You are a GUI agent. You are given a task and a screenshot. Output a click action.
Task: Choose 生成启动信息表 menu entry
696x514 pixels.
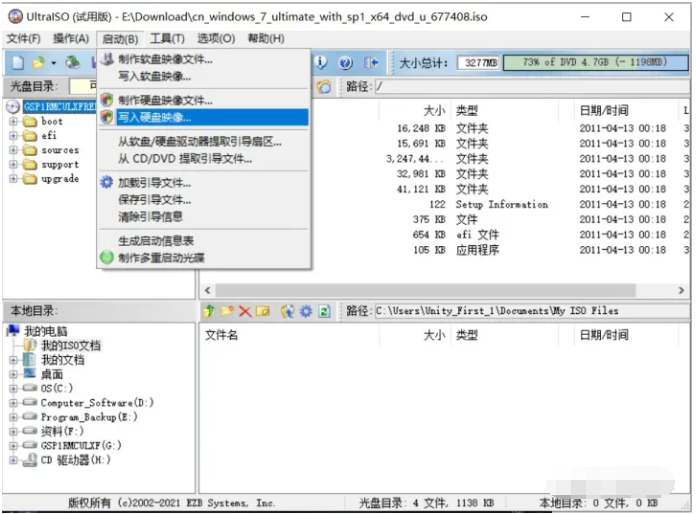pyautogui.click(x=204, y=241)
